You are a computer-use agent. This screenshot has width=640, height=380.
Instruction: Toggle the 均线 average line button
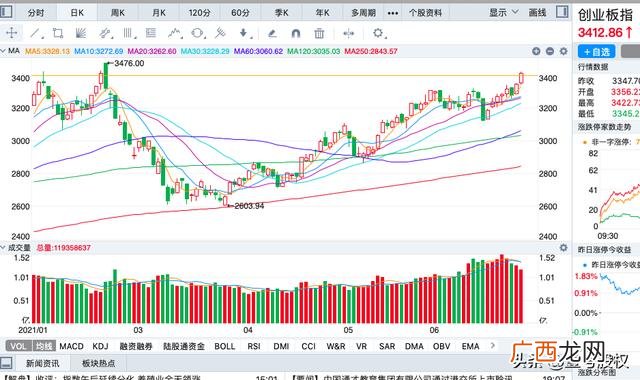[x=43, y=346]
